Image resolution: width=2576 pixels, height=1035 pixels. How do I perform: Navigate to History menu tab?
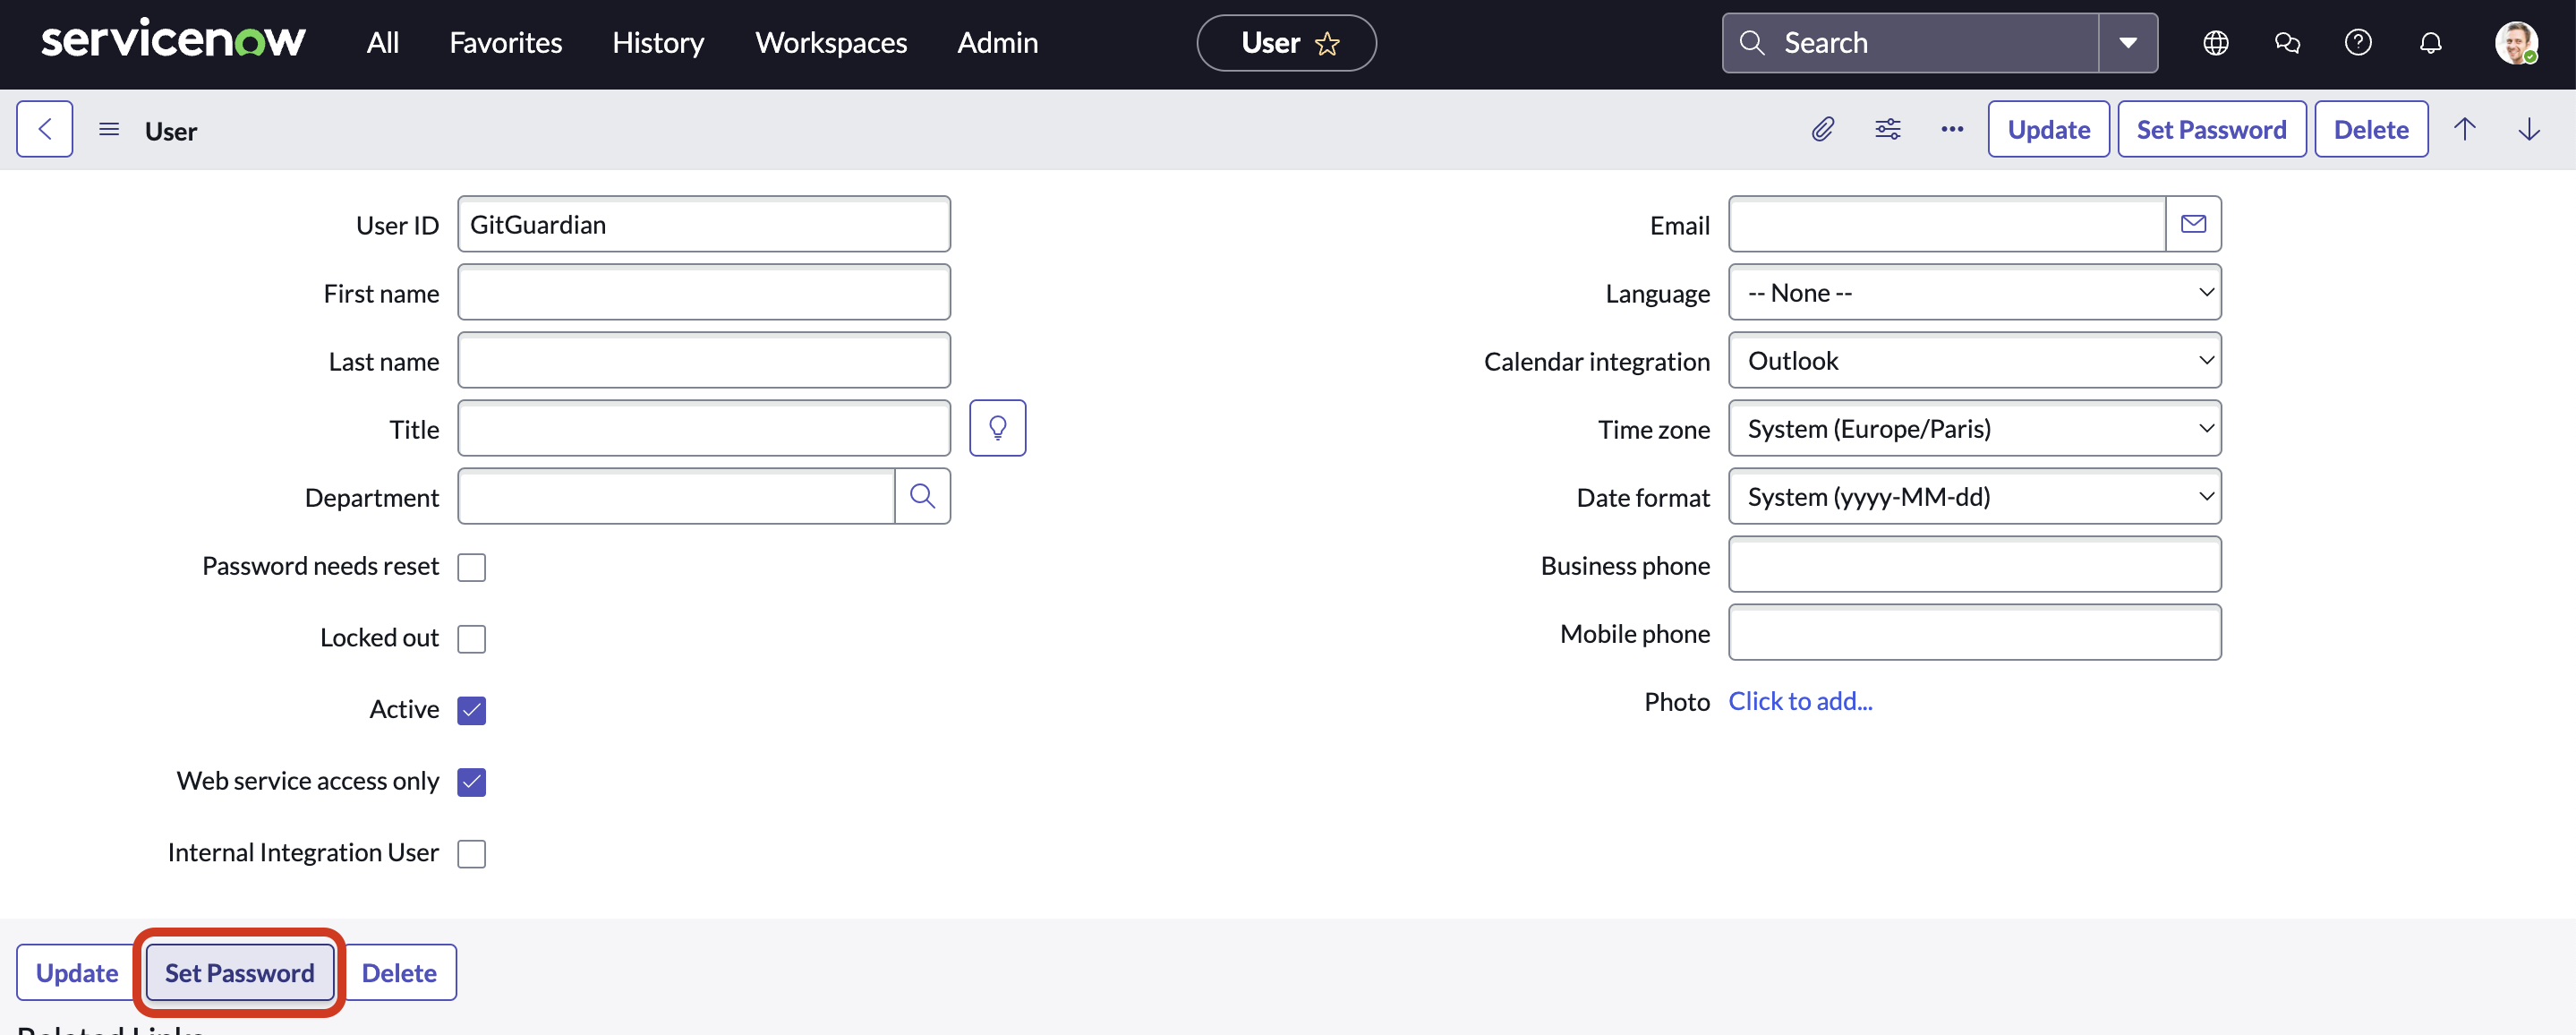657,43
